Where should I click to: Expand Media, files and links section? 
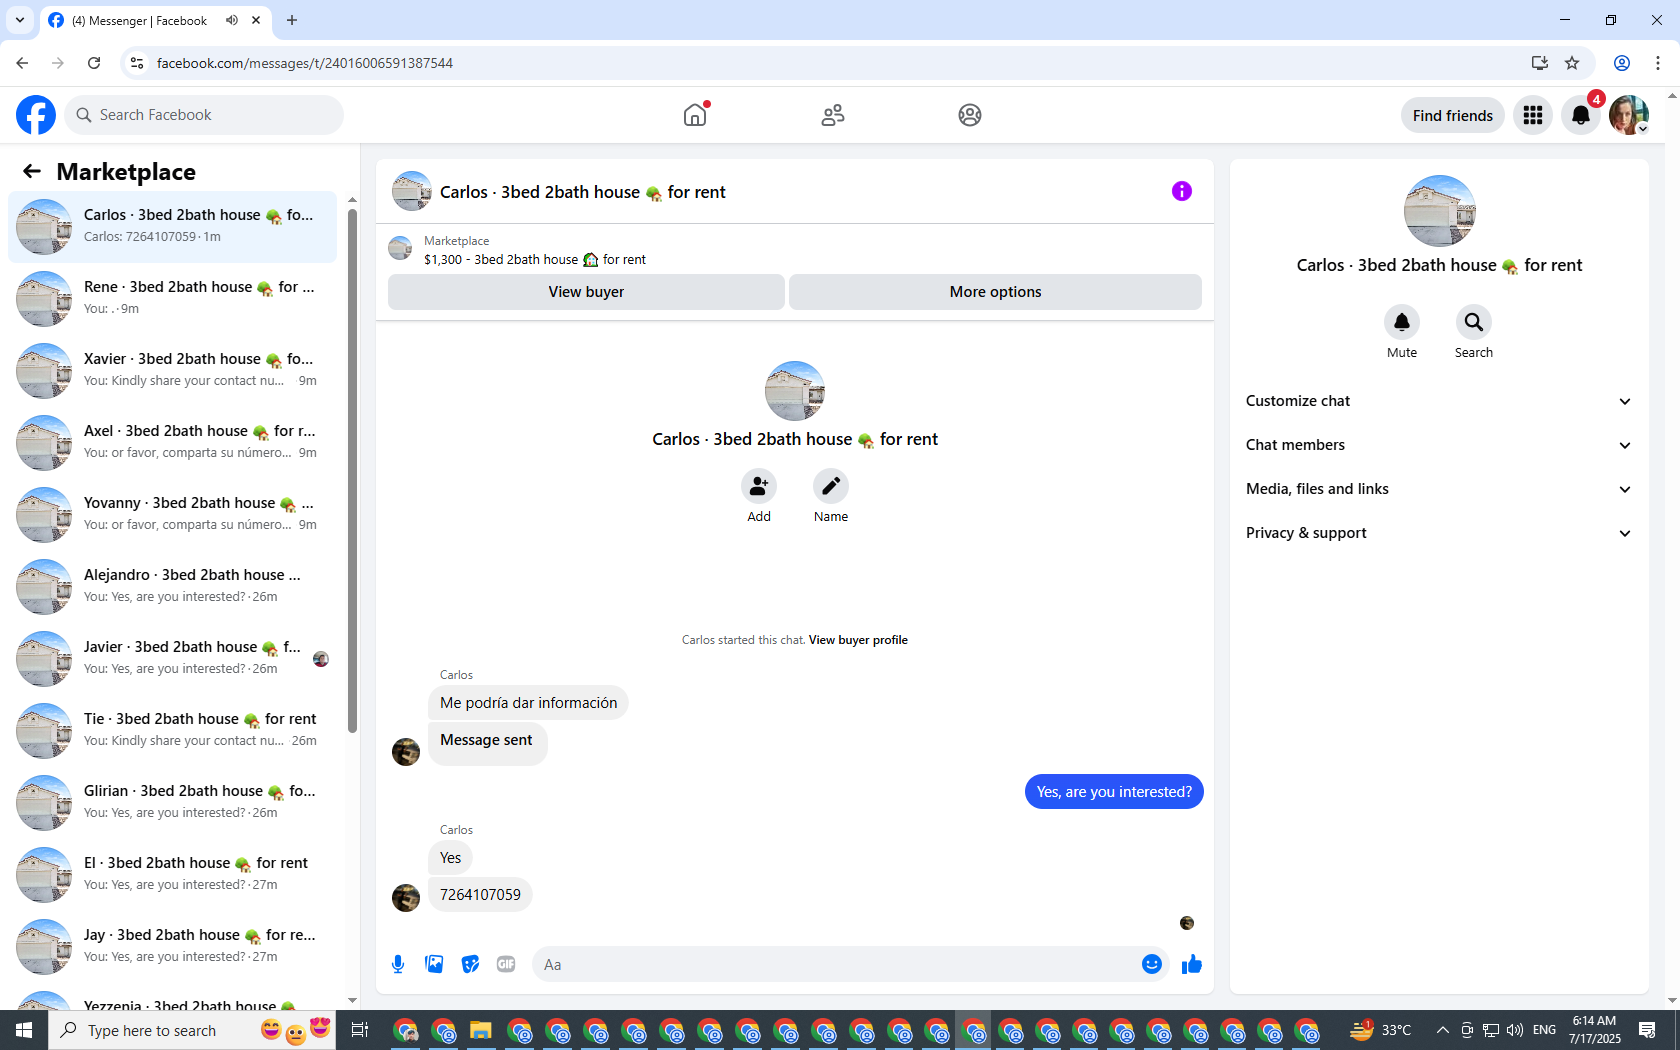1439,489
